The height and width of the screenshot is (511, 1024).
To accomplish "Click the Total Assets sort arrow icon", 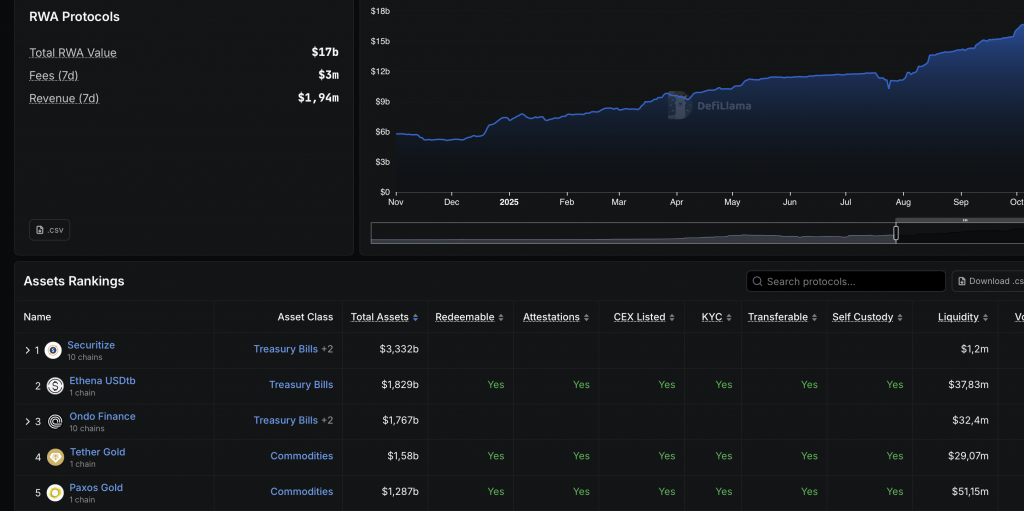I will tap(415, 318).
